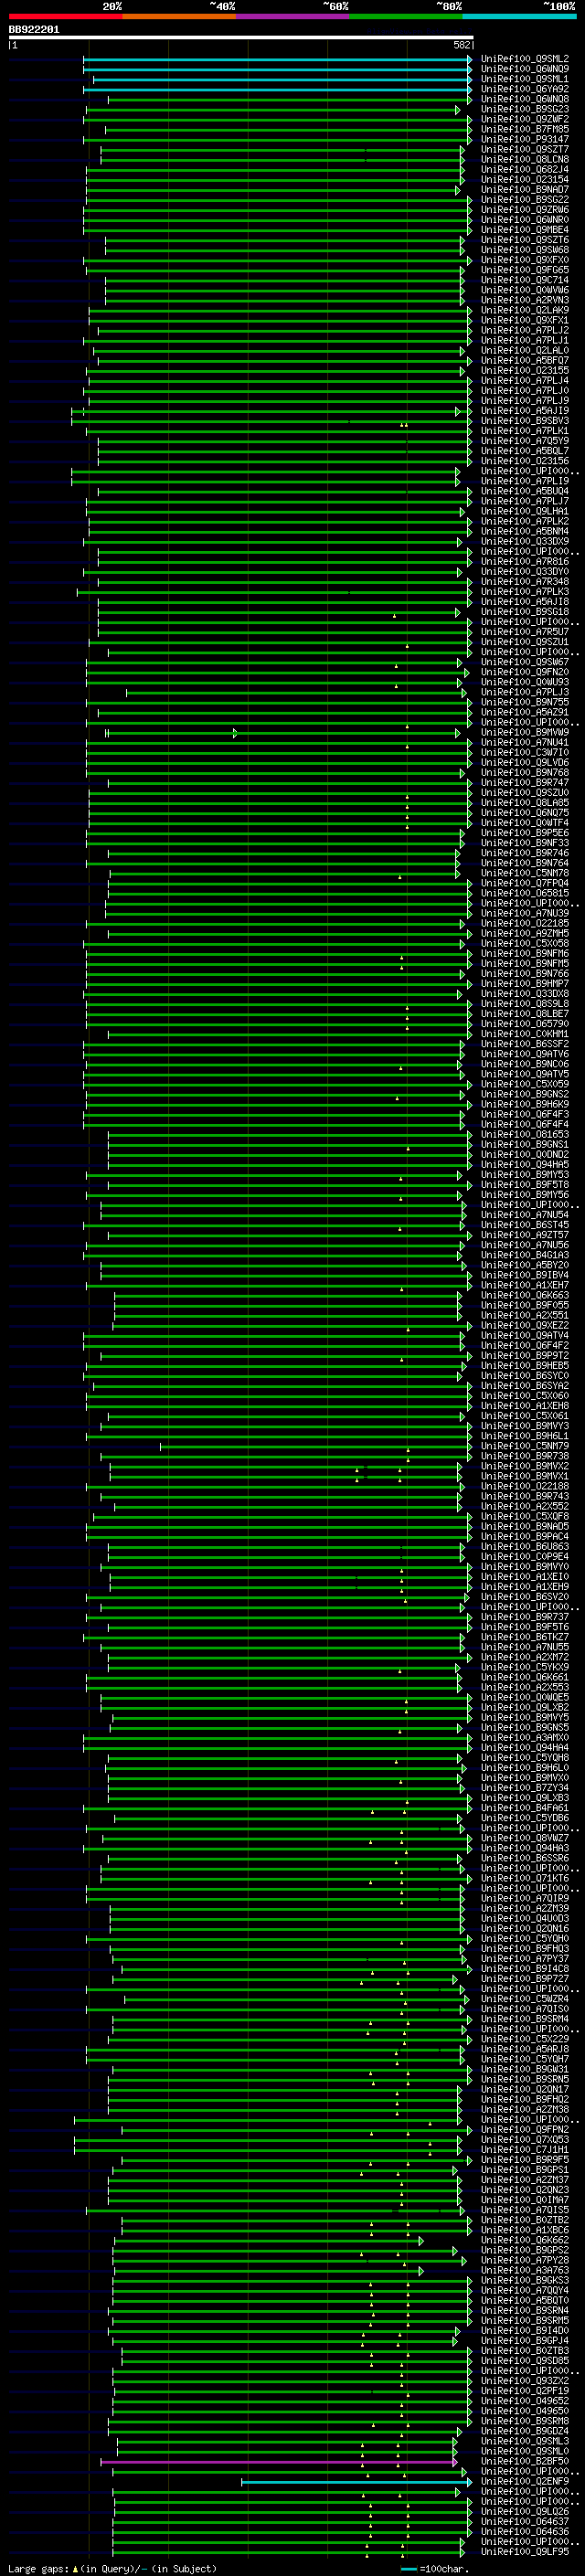Click hit UniRef100_Q6WNQ8
The image size is (585, 2576).
pyautogui.click(x=524, y=99)
